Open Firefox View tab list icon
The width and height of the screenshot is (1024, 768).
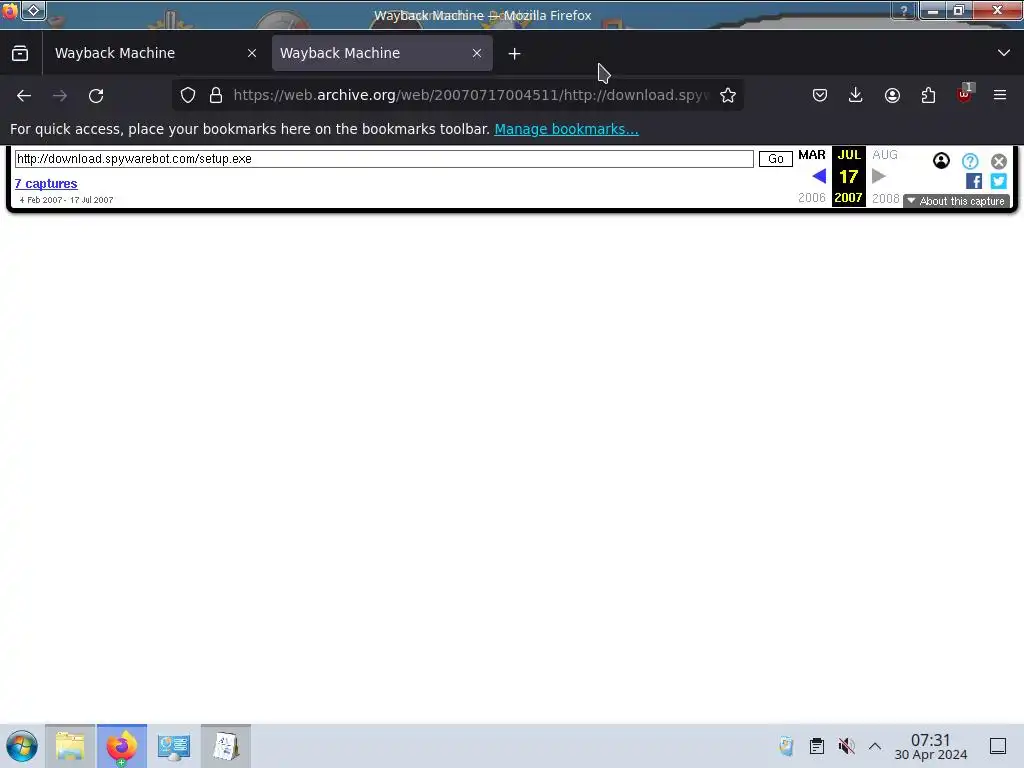[20, 54]
